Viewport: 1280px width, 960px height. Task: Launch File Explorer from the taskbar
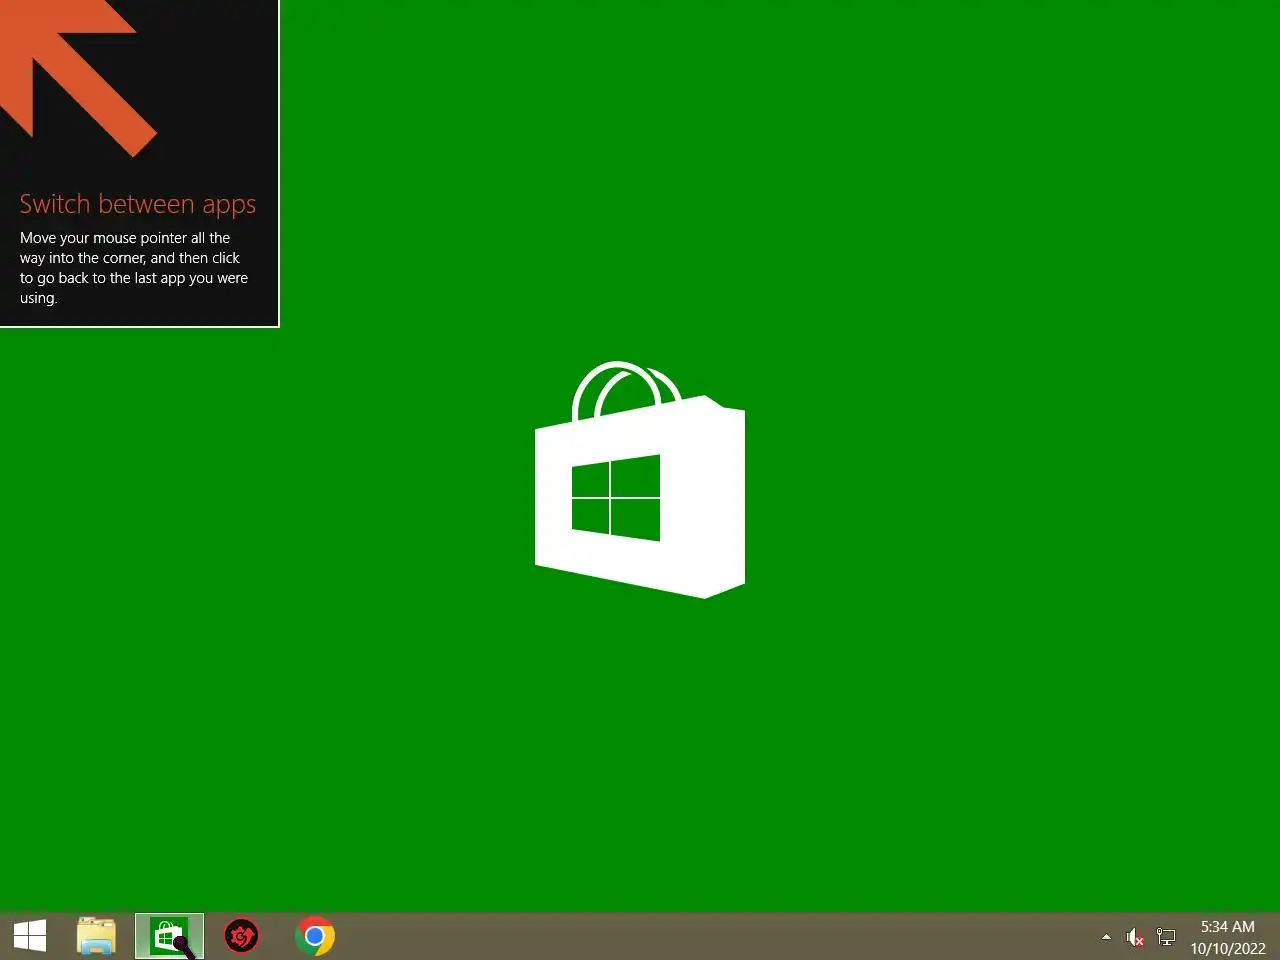point(97,936)
